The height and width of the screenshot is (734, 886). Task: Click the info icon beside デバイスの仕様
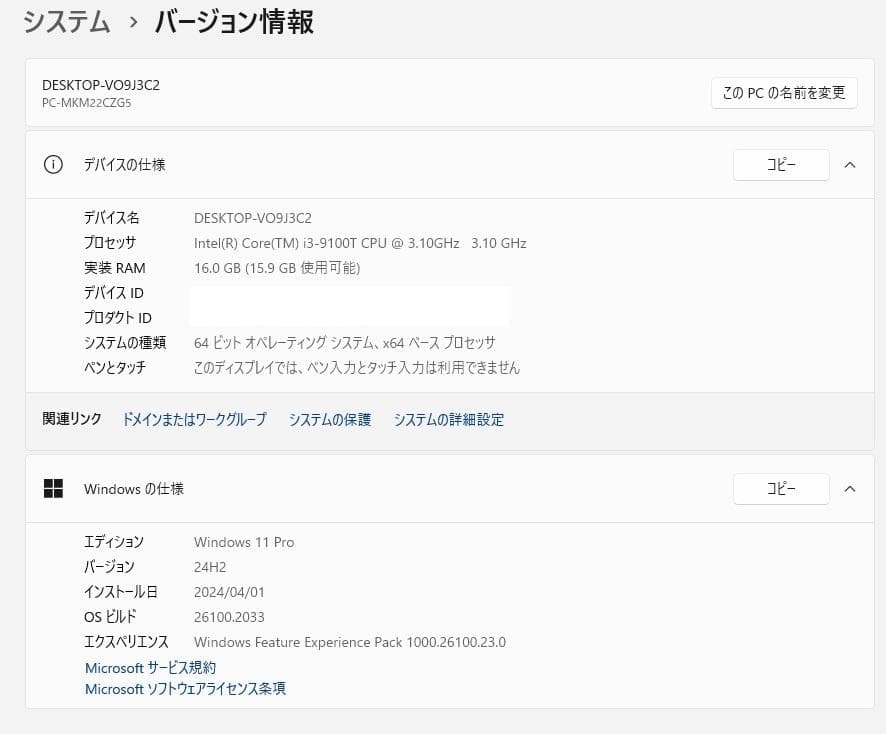coord(53,164)
